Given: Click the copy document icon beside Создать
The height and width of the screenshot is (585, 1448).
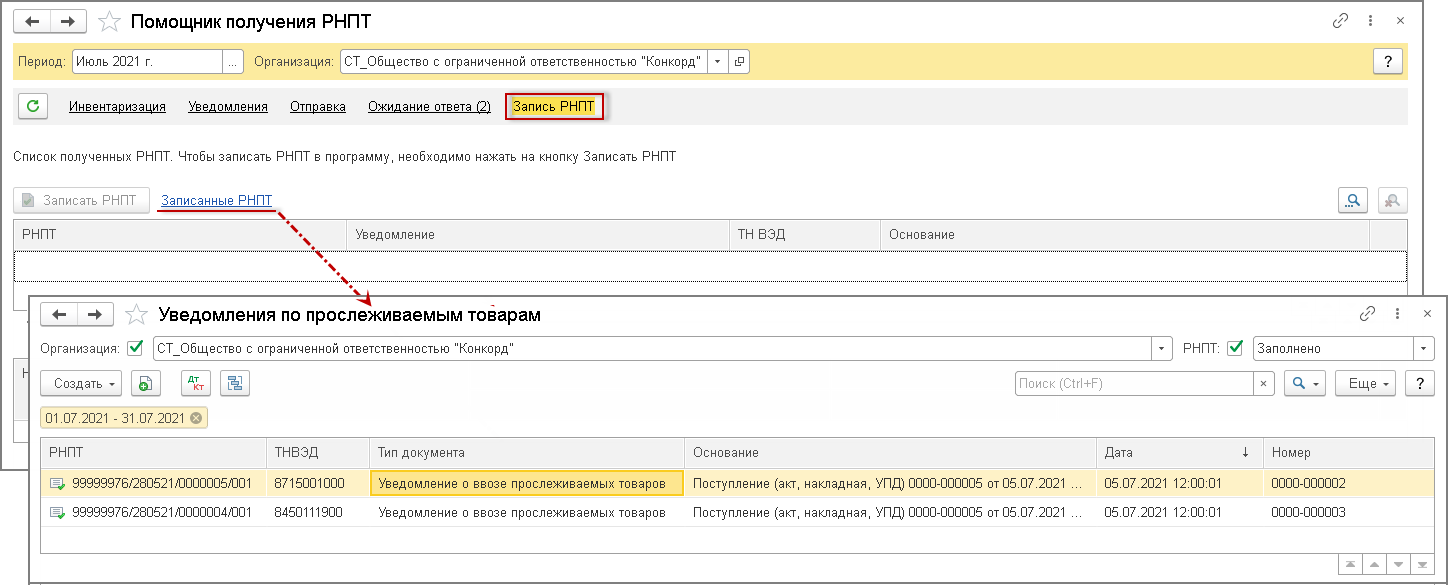Looking at the screenshot, I should [146, 383].
